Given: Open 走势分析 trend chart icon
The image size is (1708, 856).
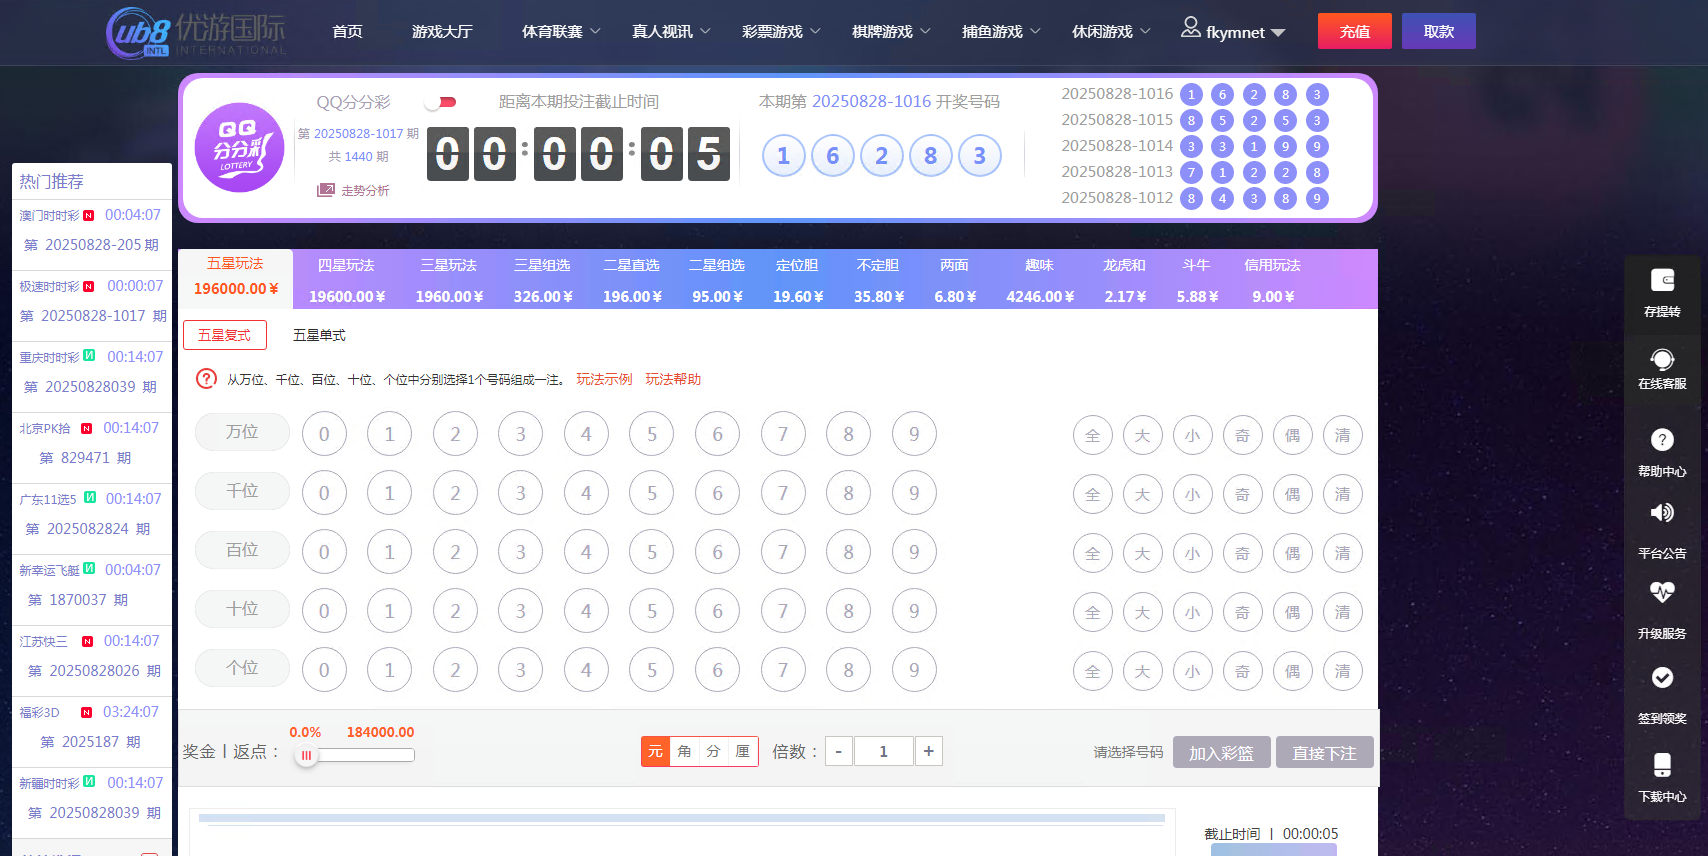Looking at the screenshot, I should pyautogui.click(x=327, y=190).
